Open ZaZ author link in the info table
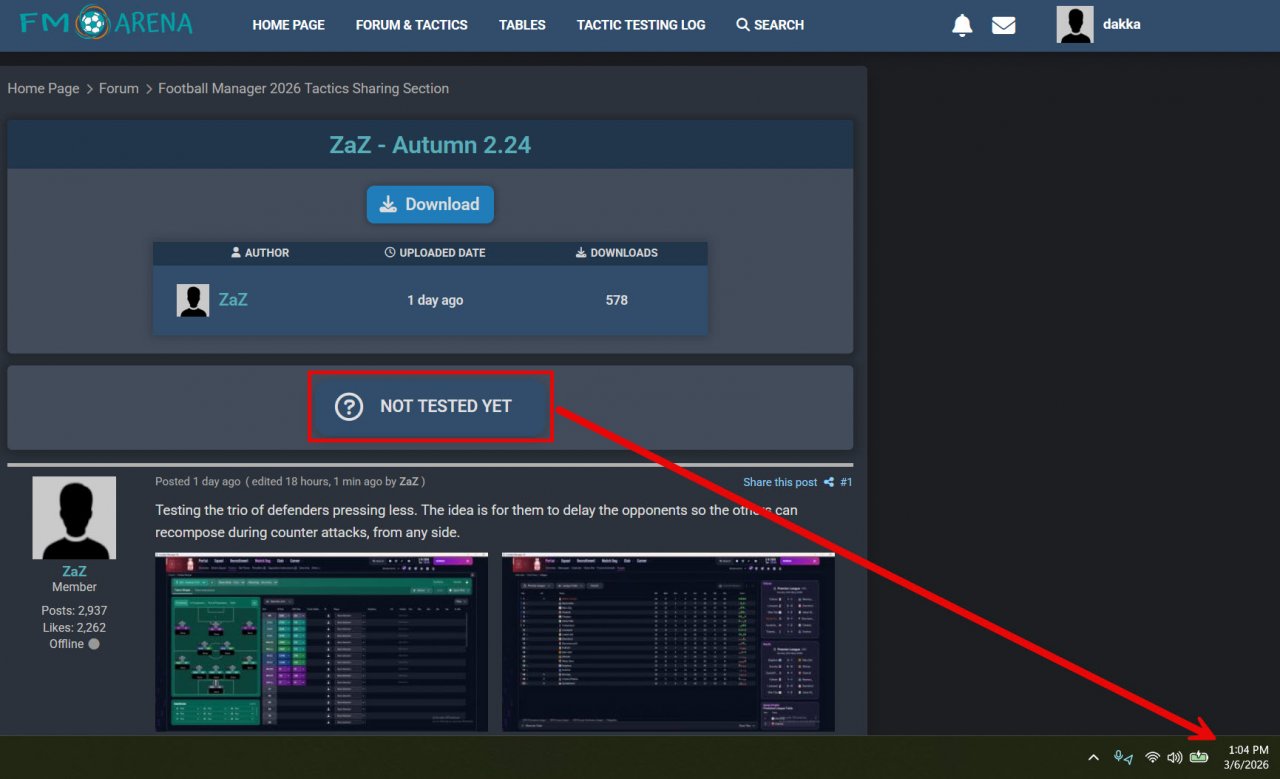The height and width of the screenshot is (779, 1280). point(233,300)
